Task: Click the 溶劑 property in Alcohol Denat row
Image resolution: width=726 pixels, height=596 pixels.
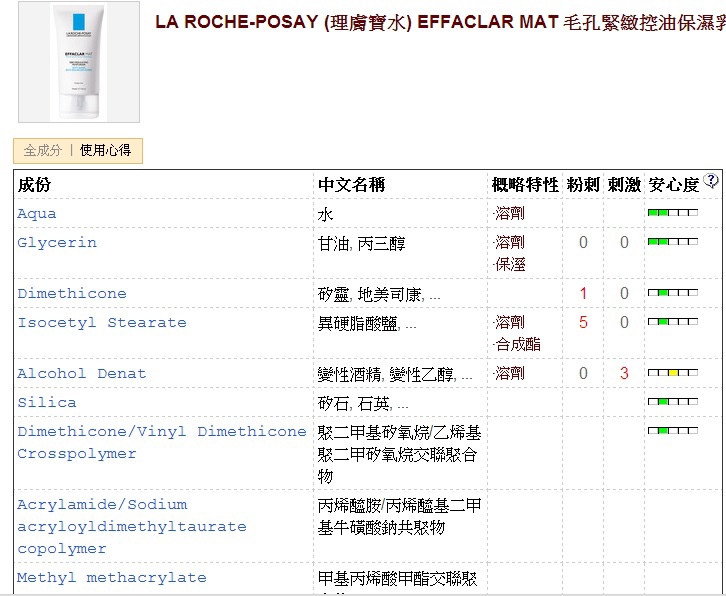Action: pyautogui.click(x=509, y=373)
